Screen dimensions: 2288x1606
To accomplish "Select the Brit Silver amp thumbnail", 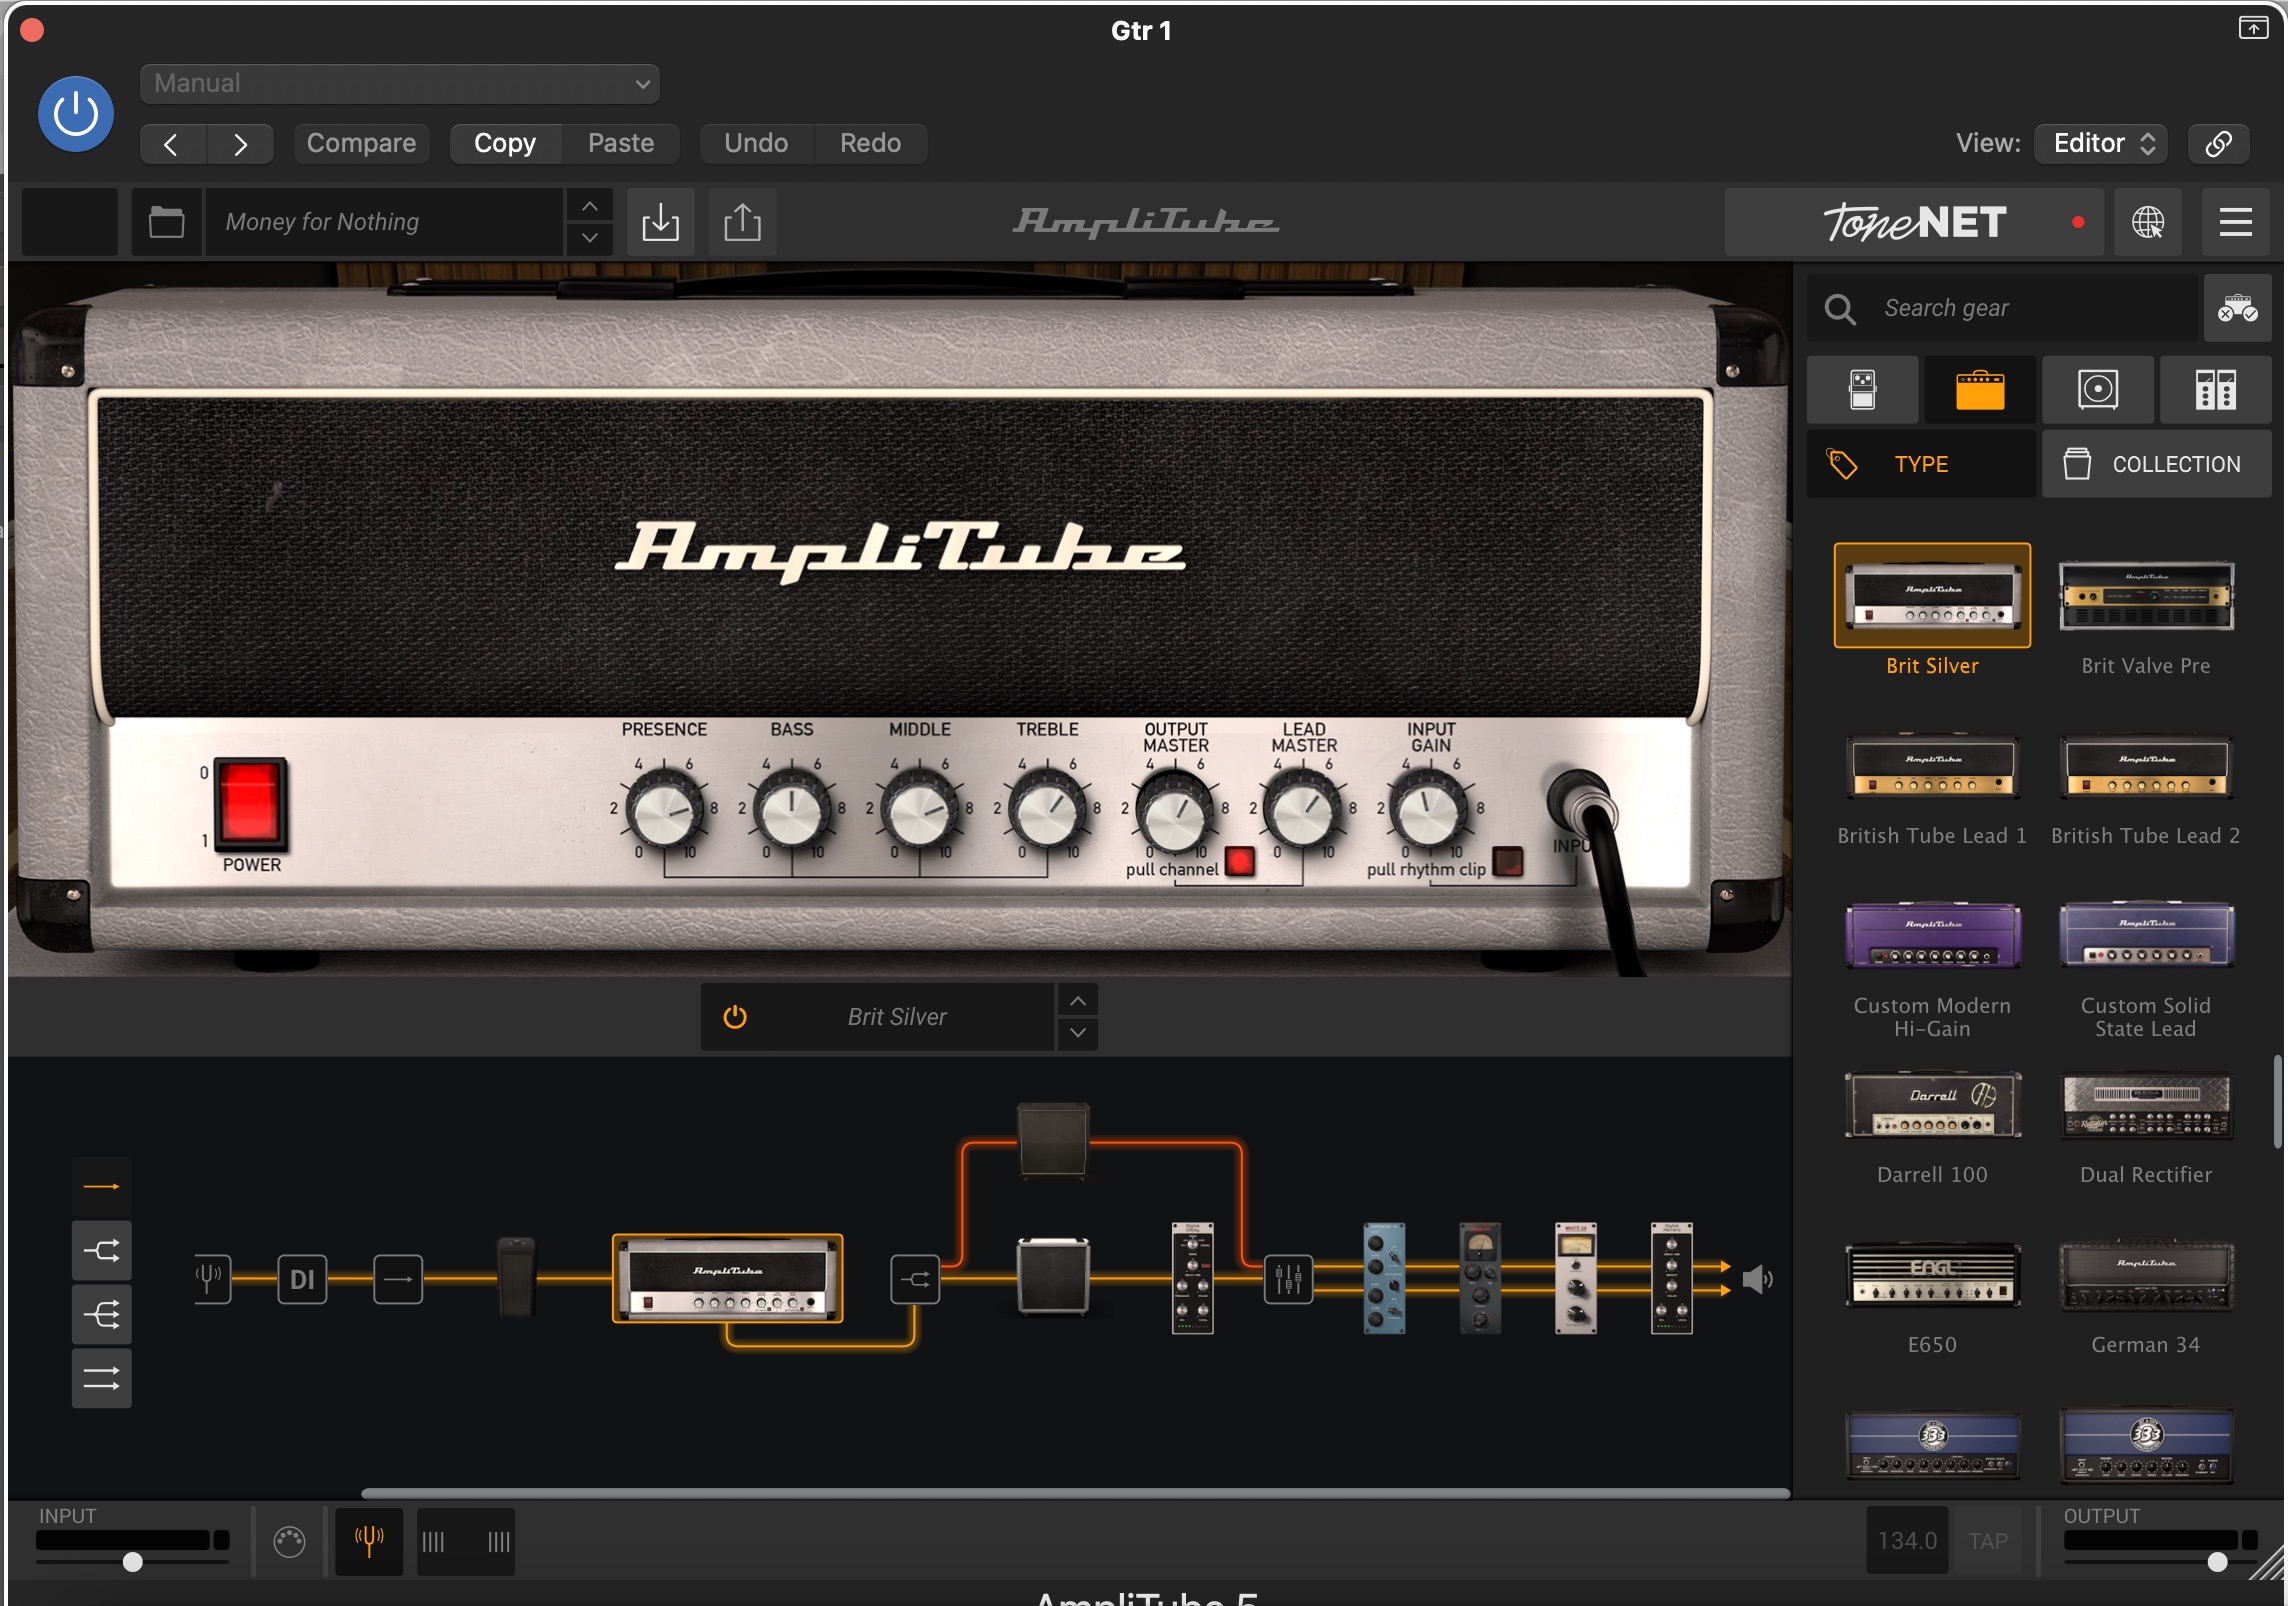I will coord(1932,596).
